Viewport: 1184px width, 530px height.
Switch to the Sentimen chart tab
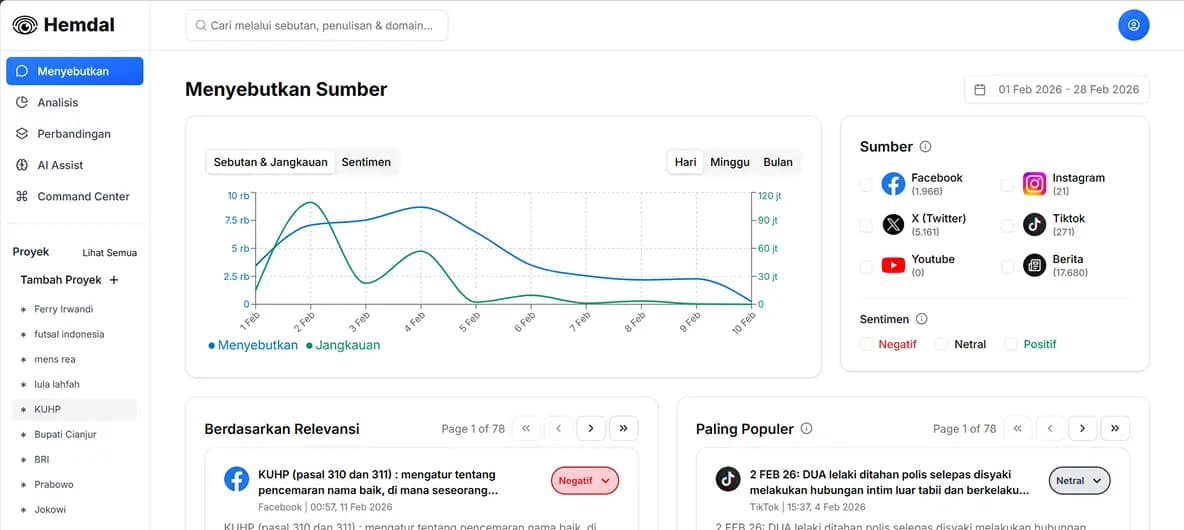tap(366, 162)
